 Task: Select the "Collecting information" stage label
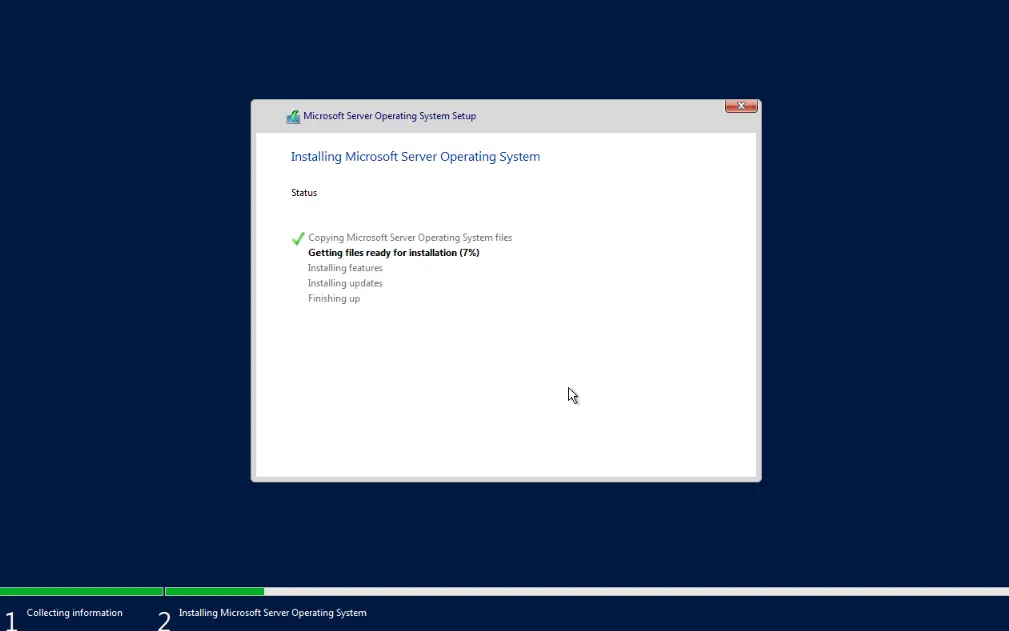click(74, 612)
